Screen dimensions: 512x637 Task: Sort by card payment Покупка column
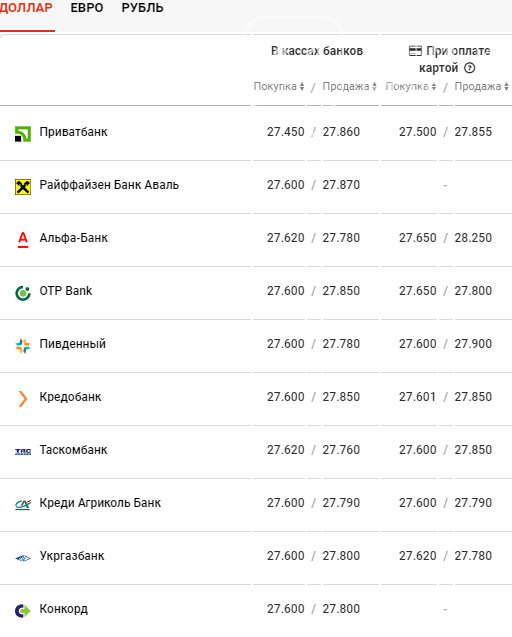411,86
